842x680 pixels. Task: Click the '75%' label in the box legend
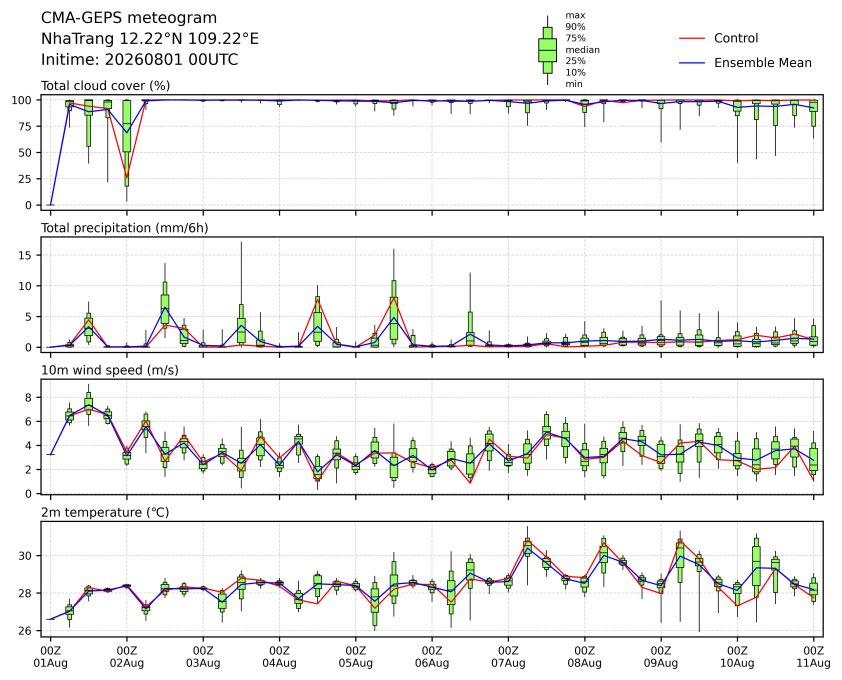point(575,38)
